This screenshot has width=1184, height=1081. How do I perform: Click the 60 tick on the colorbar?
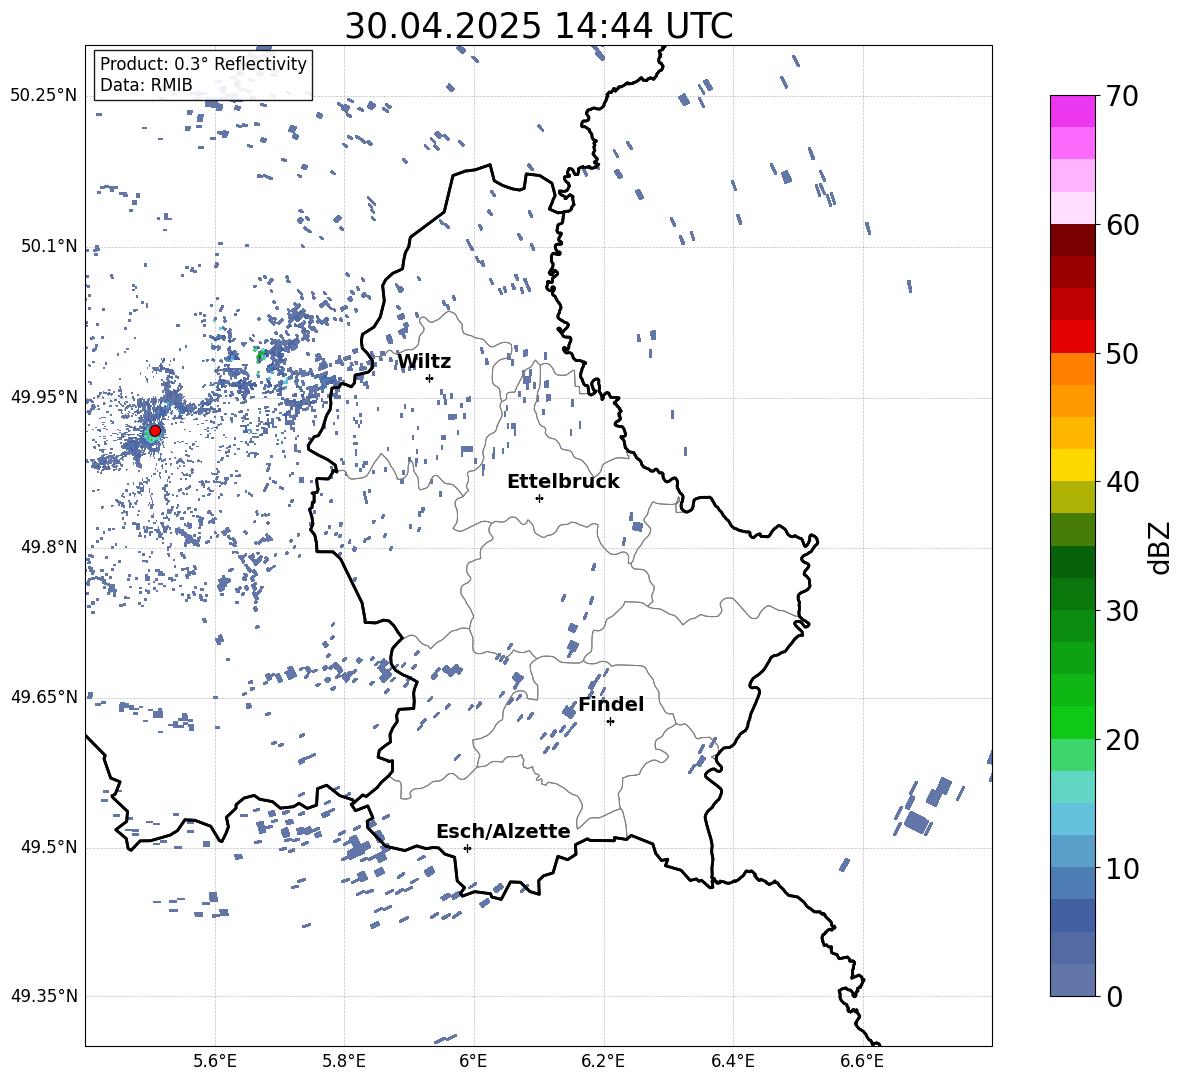pos(1121,225)
